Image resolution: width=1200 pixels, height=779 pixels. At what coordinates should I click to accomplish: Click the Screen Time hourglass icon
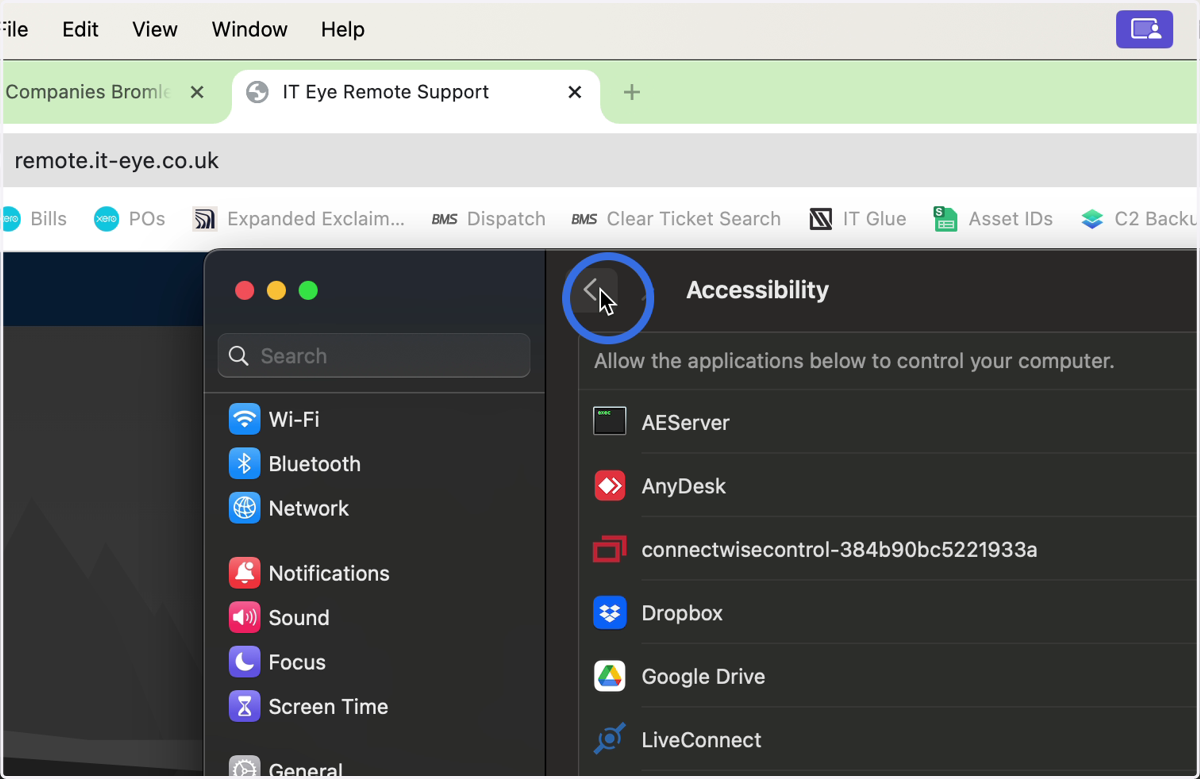(244, 706)
